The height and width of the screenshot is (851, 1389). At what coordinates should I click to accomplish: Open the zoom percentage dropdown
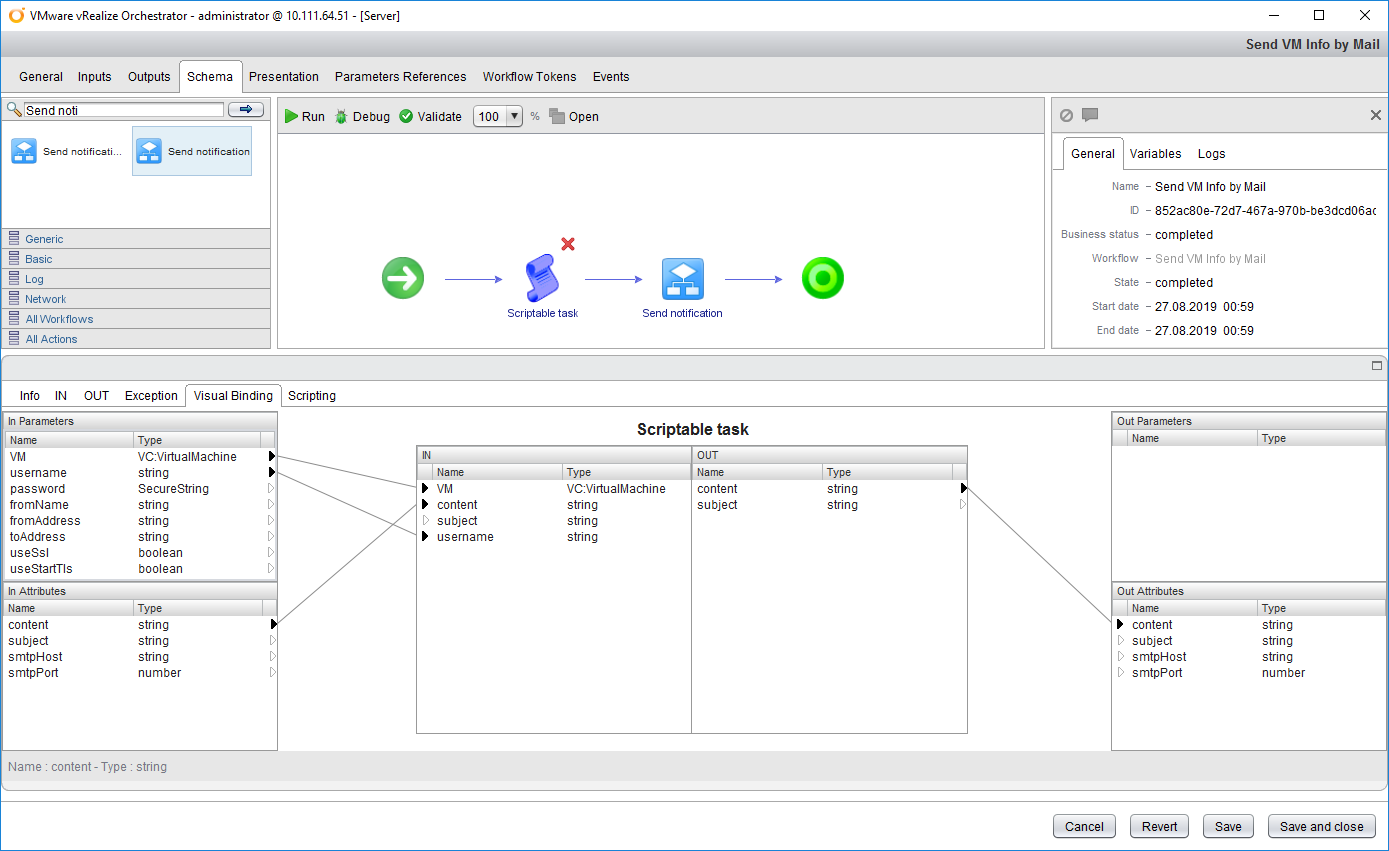[x=514, y=116]
